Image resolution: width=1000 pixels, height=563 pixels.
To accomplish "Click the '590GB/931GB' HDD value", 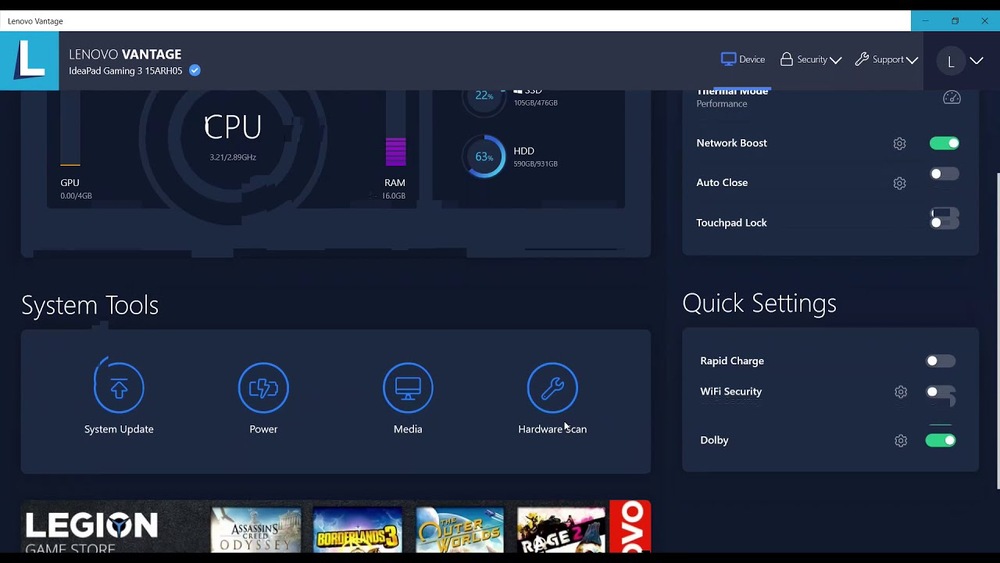I will click(536, 164).
